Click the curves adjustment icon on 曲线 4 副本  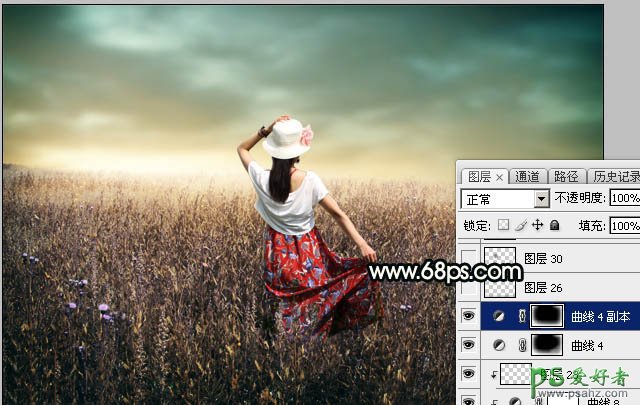click(496, 317)
